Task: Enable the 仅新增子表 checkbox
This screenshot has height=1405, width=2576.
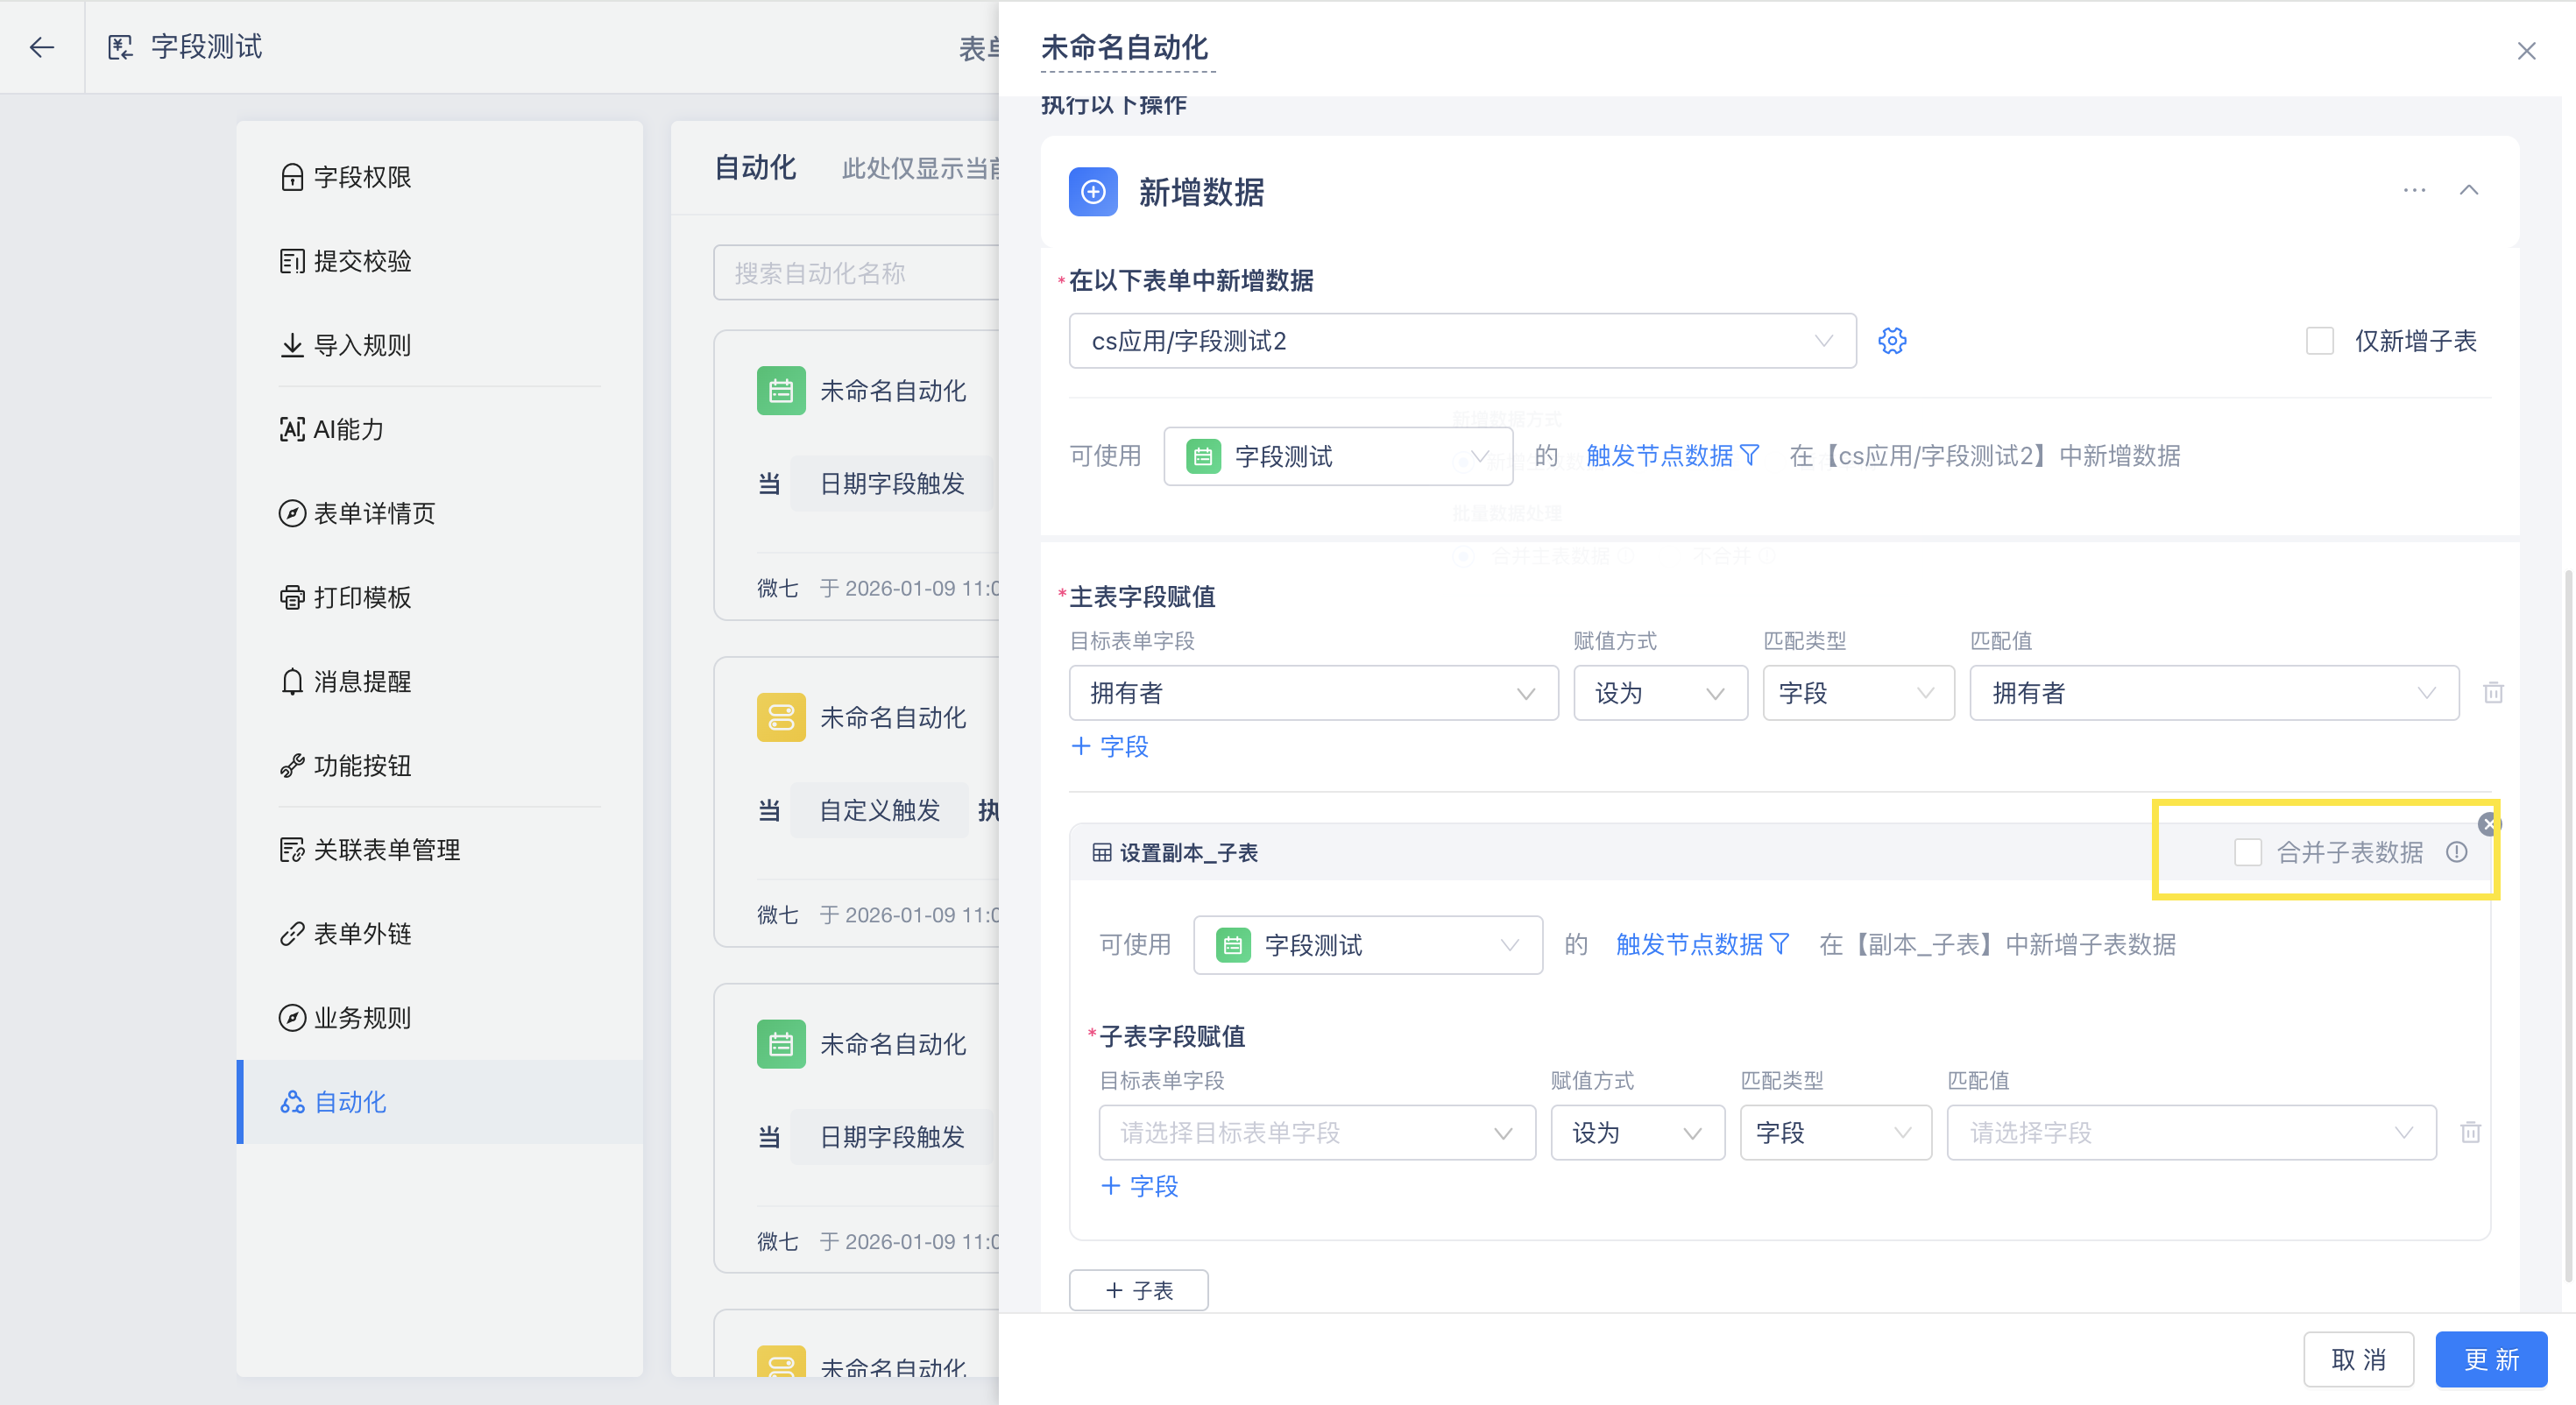Action: [x=2319, y=341]
